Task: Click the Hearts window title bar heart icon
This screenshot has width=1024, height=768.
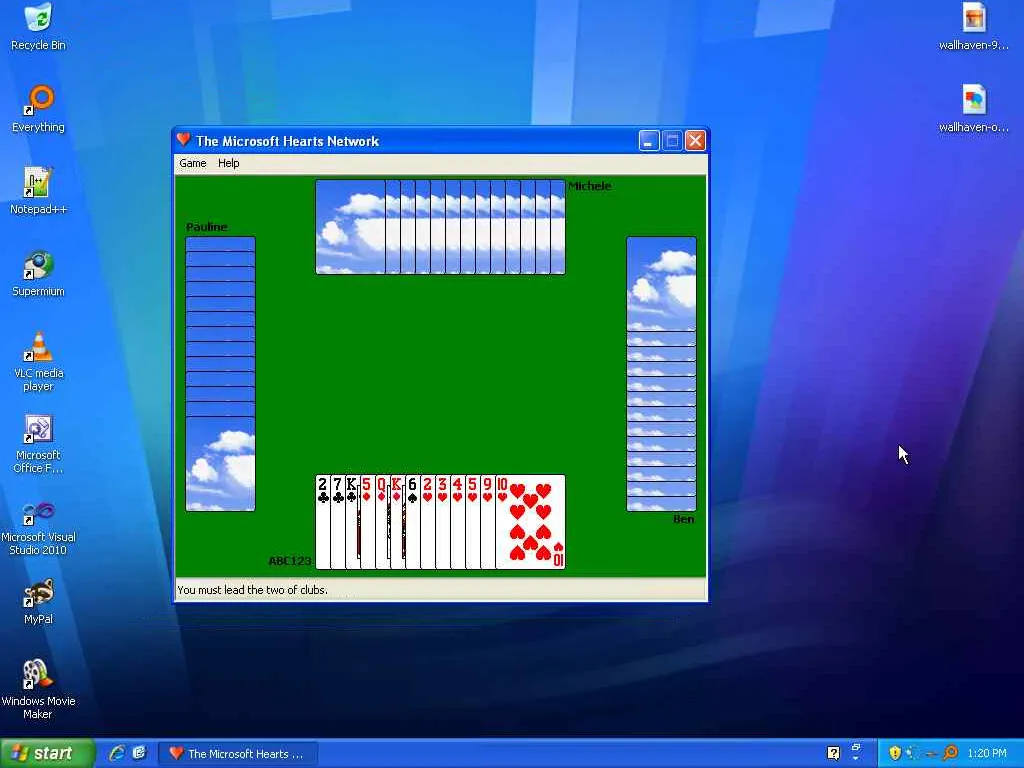Action: coord(184,140)
